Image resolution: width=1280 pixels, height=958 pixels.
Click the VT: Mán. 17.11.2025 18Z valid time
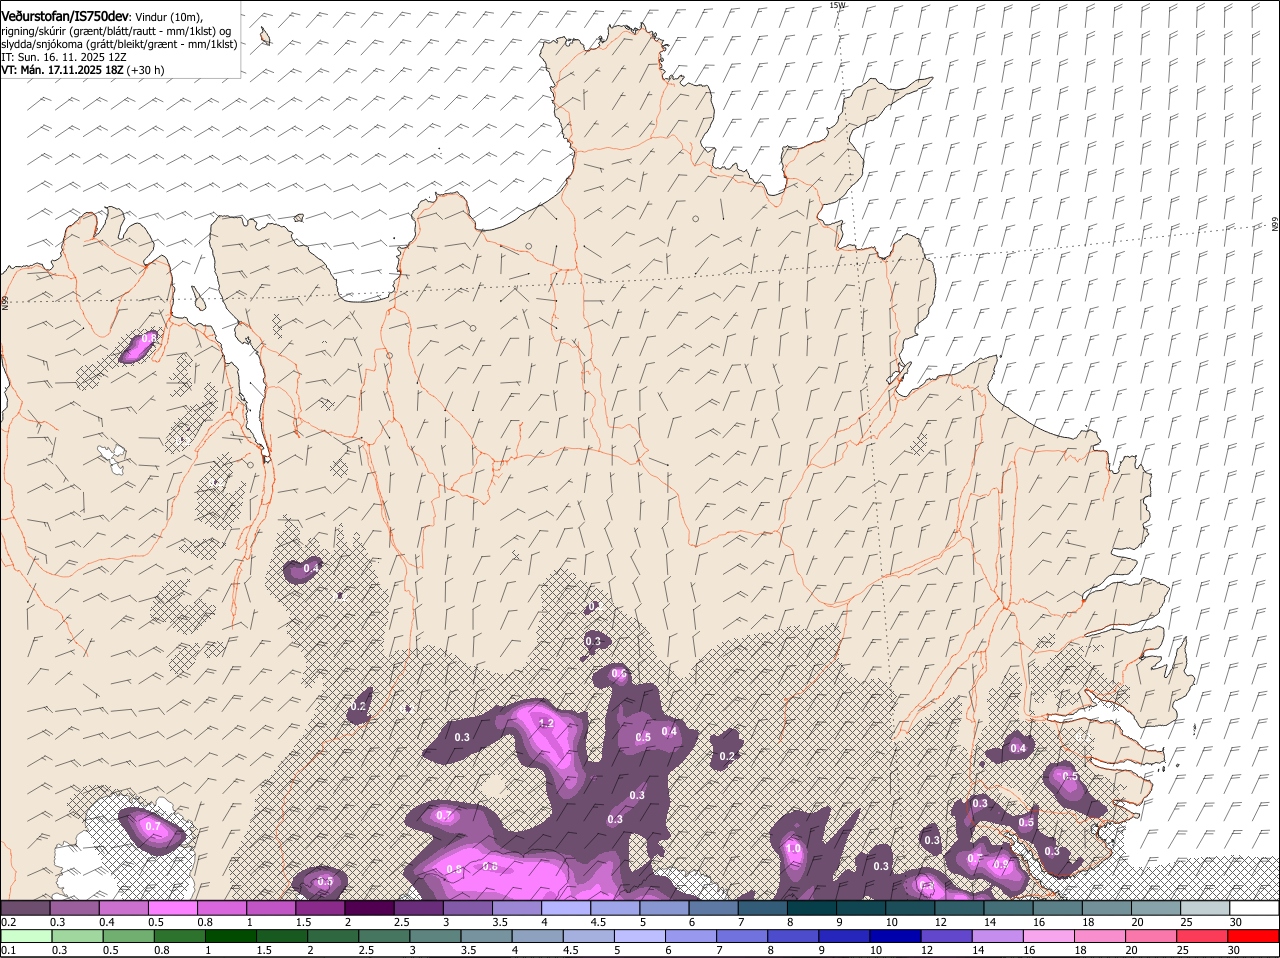(x=62, y=71)
